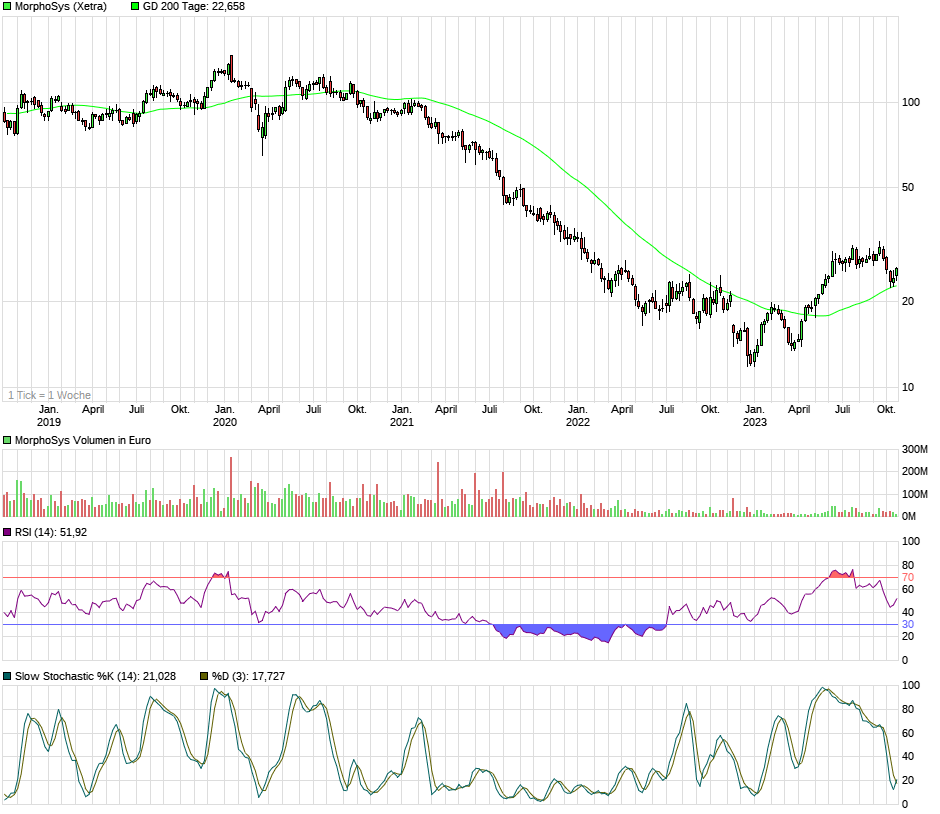Screen dimensions: 940x814
Task: Click the red 70 RSI threshold label
Action: pyautogui.click(x=907, y=577)
